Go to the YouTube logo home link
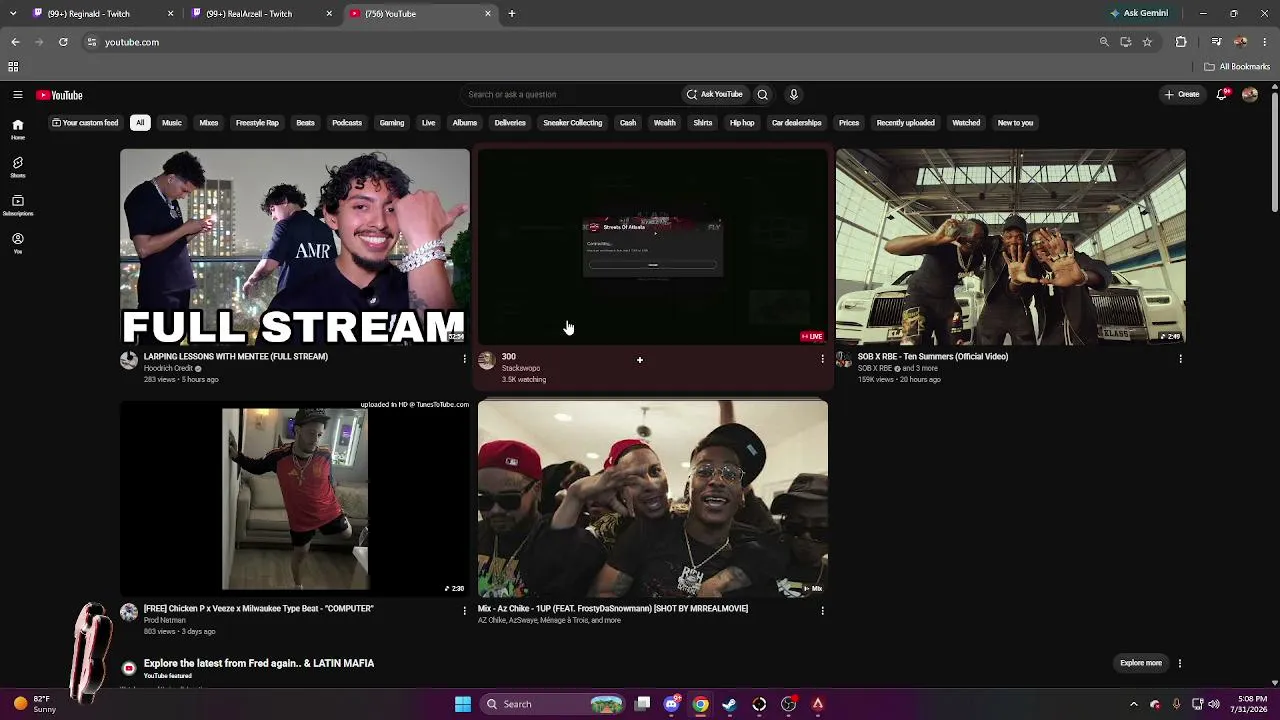Screen dimensions: 1280x720 (x=59, y=95)
